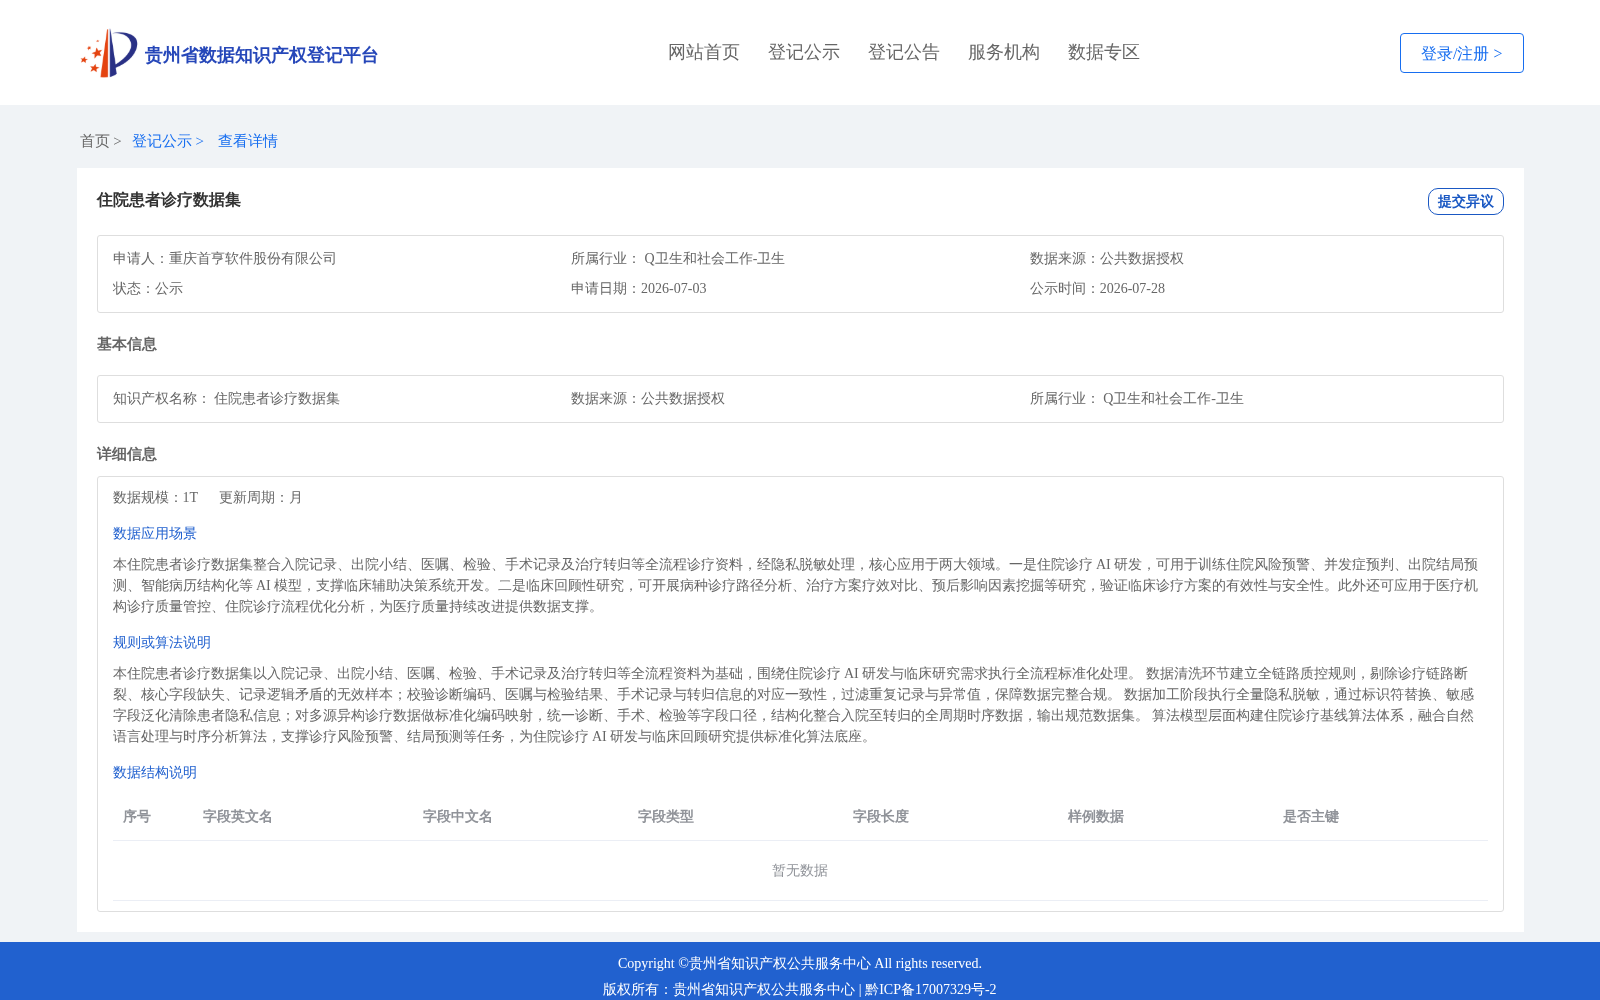Click 公示时间：2026-07-28 text

point(1097,288)
